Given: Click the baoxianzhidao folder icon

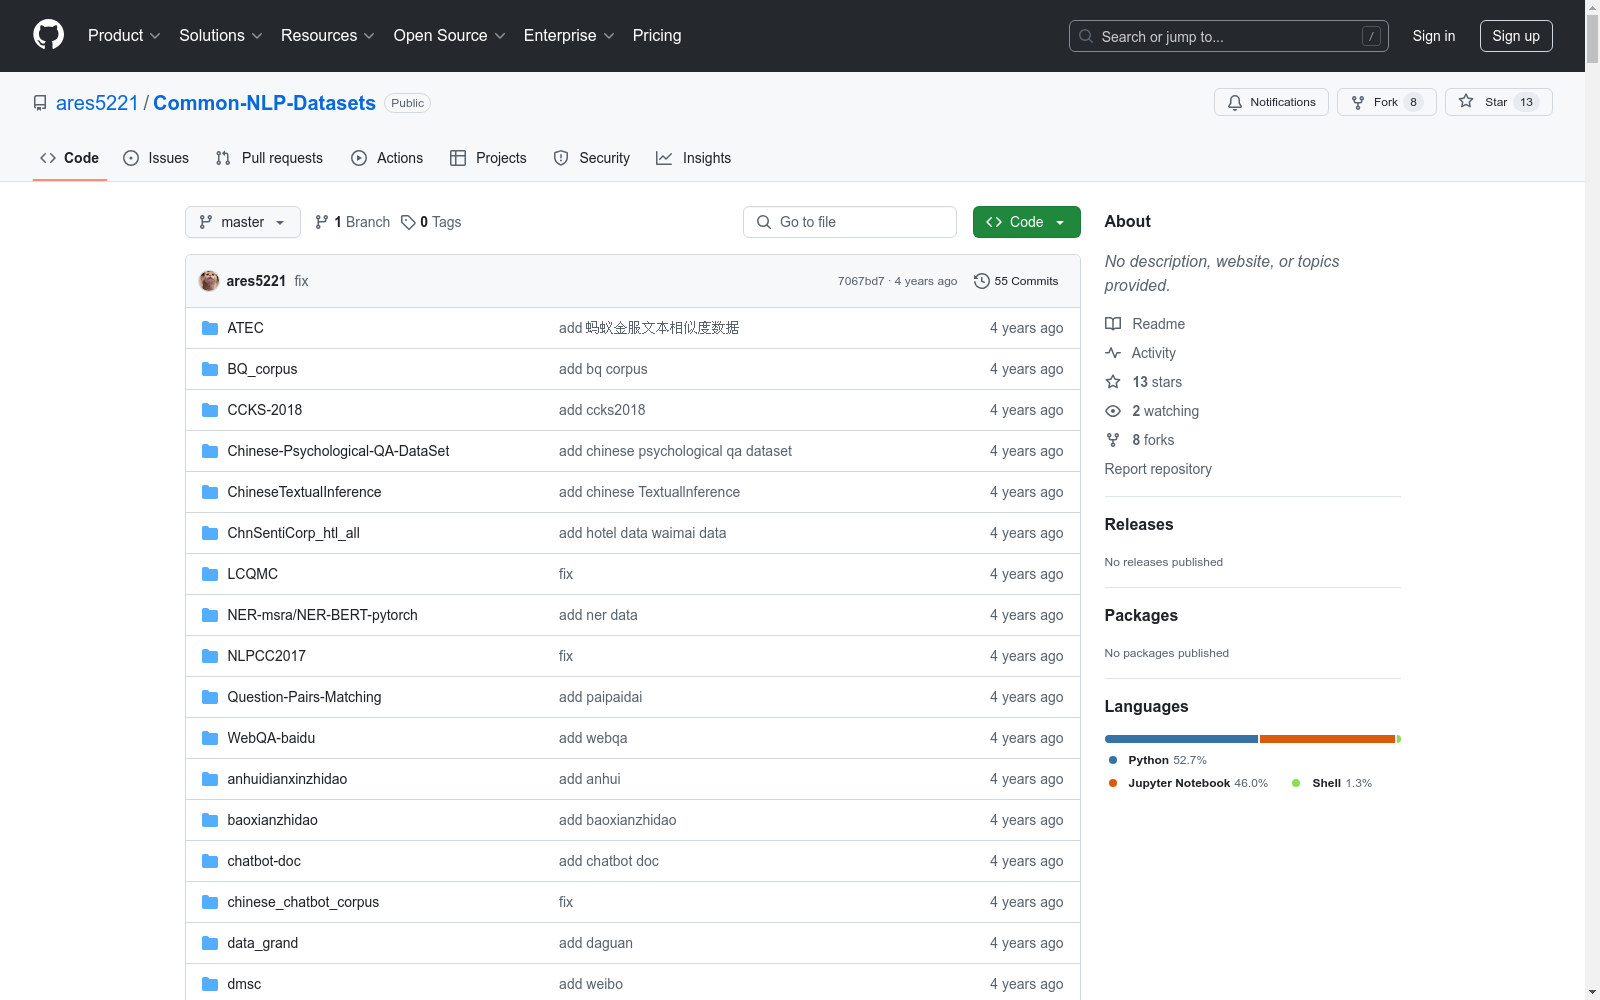Looking at the screenshot, I should [210, 820].
